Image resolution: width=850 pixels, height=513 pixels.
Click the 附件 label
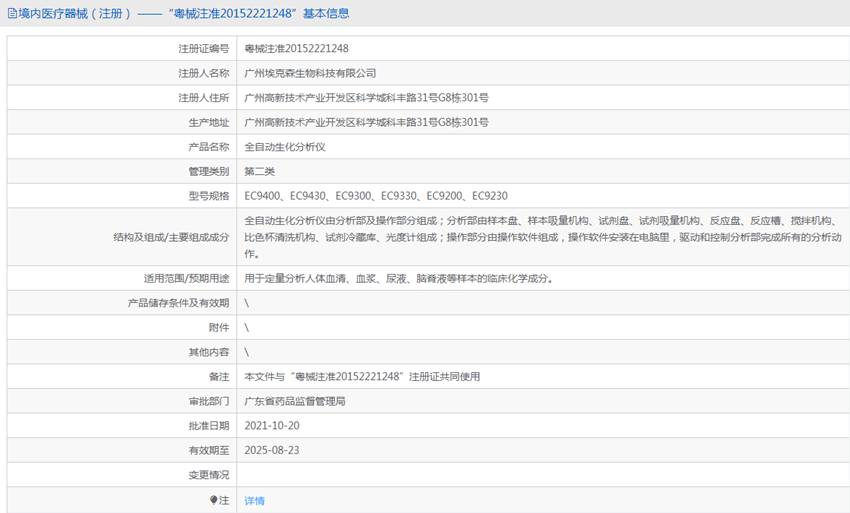pos(219,328)
